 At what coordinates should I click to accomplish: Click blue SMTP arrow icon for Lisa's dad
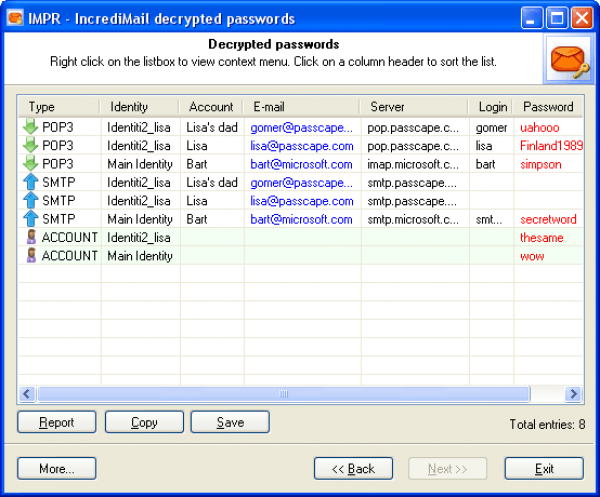(x=30, y=182)
